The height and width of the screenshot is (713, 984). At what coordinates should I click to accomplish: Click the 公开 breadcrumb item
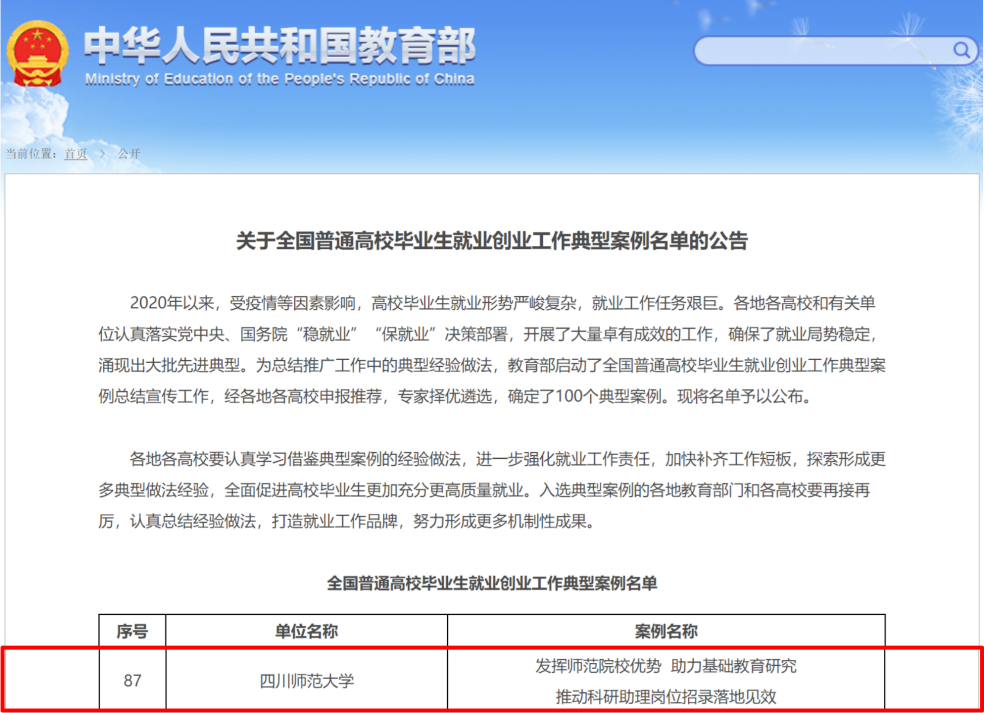(129, 154)
